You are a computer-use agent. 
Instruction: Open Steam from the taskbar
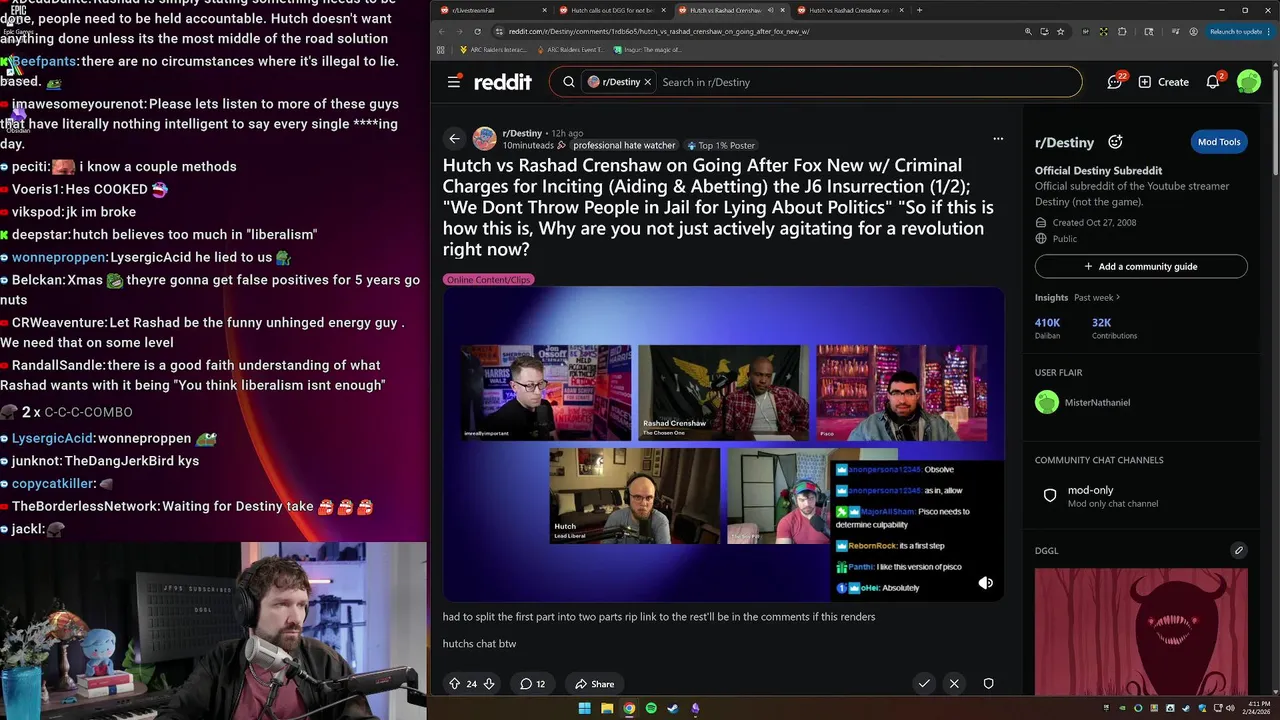click(x=673, y=709)
